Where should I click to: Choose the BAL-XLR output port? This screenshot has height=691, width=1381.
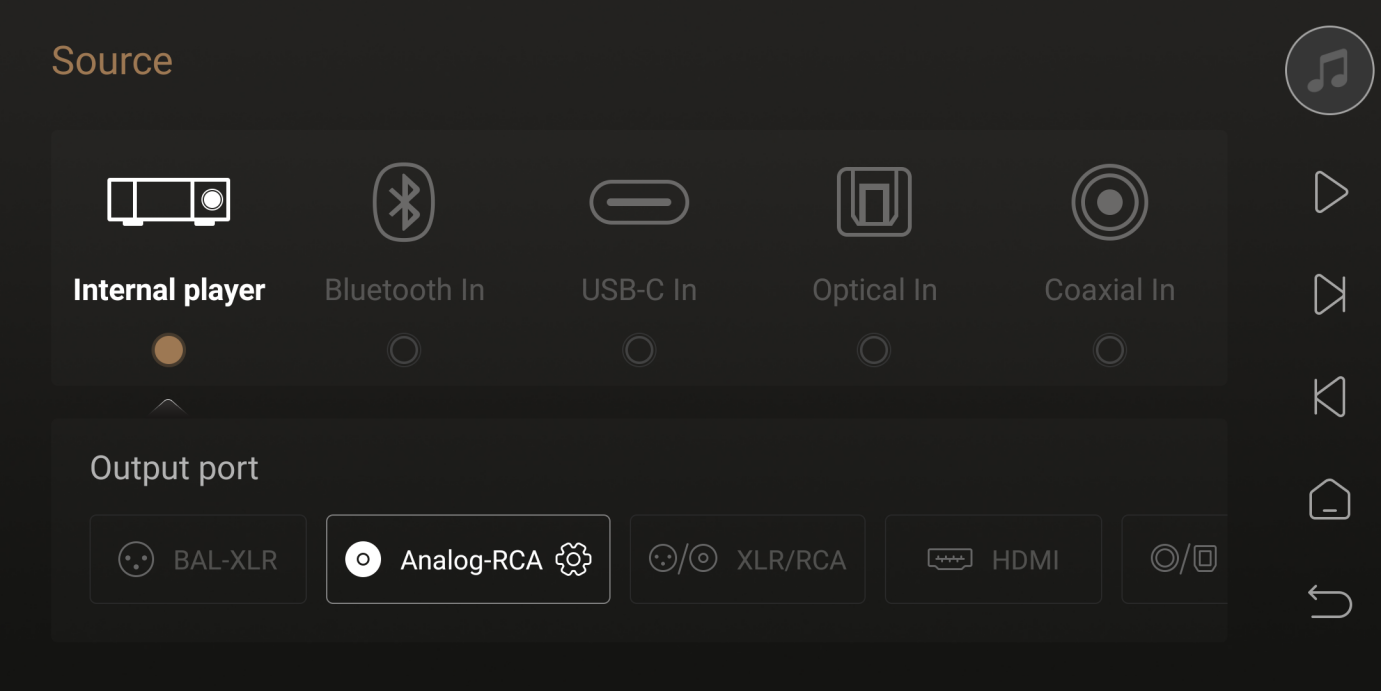coord(198,559)
